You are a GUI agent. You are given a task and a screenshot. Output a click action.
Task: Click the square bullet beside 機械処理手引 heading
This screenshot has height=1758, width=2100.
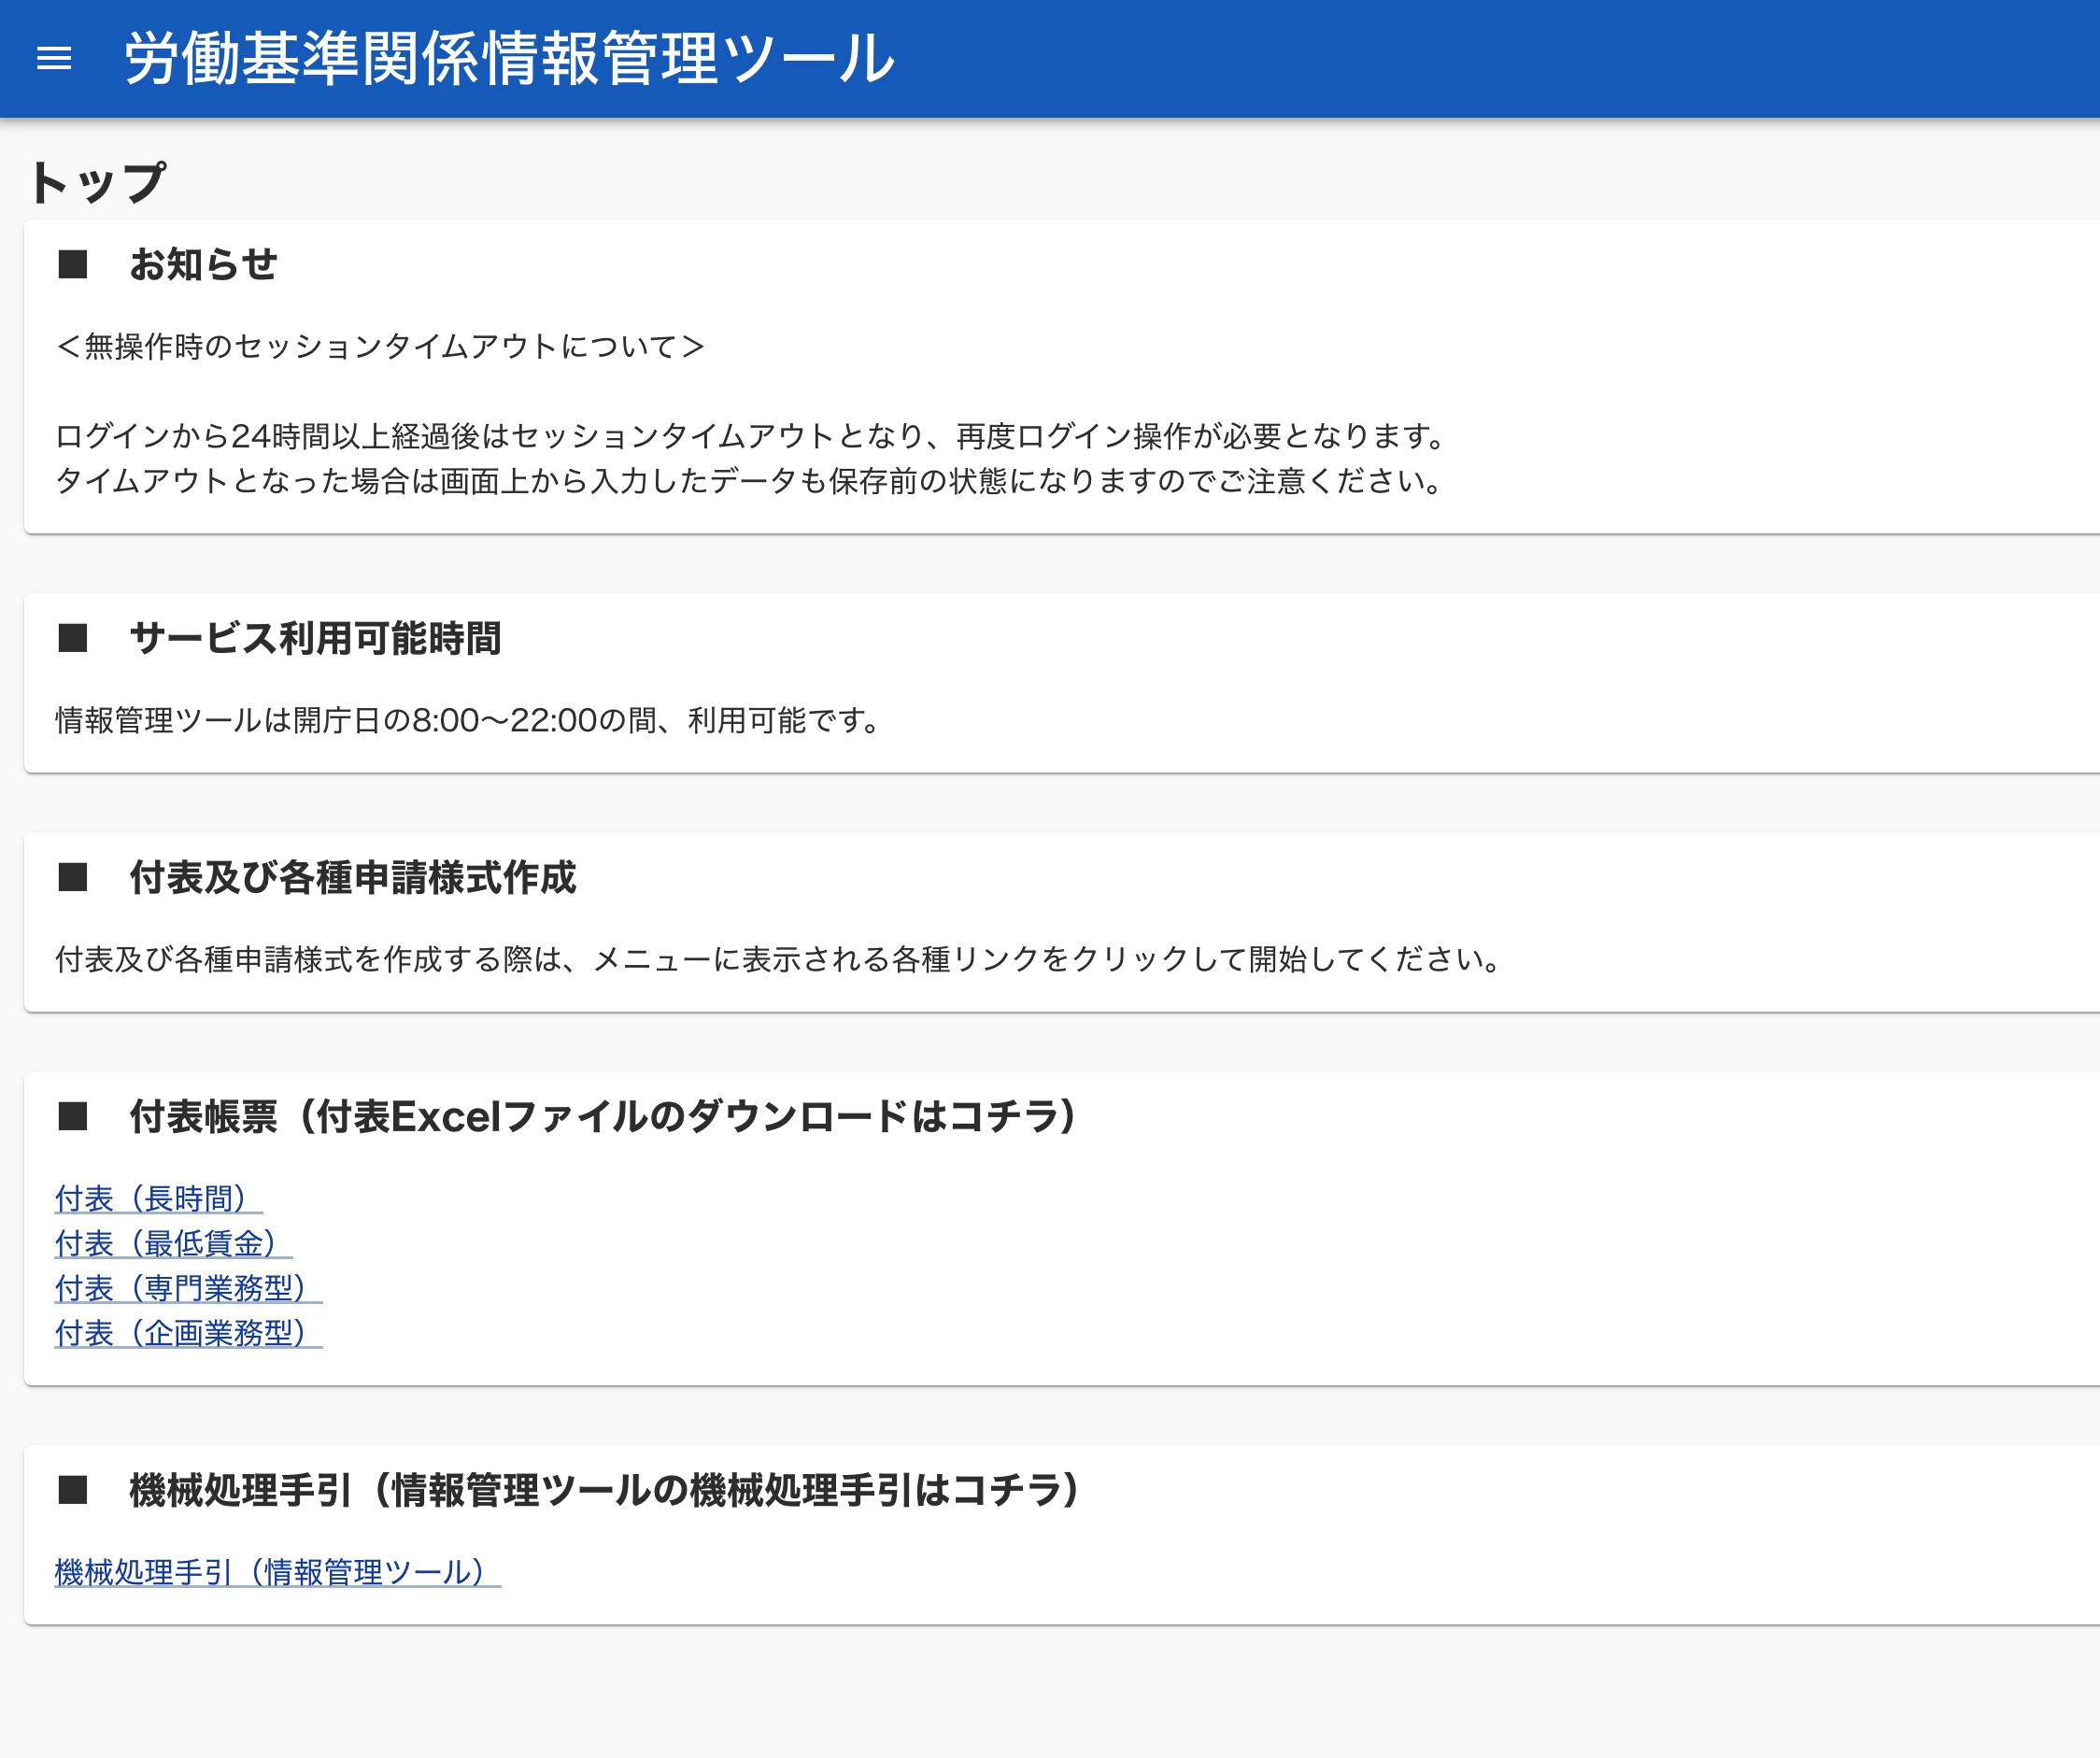tap(73, 1490)
